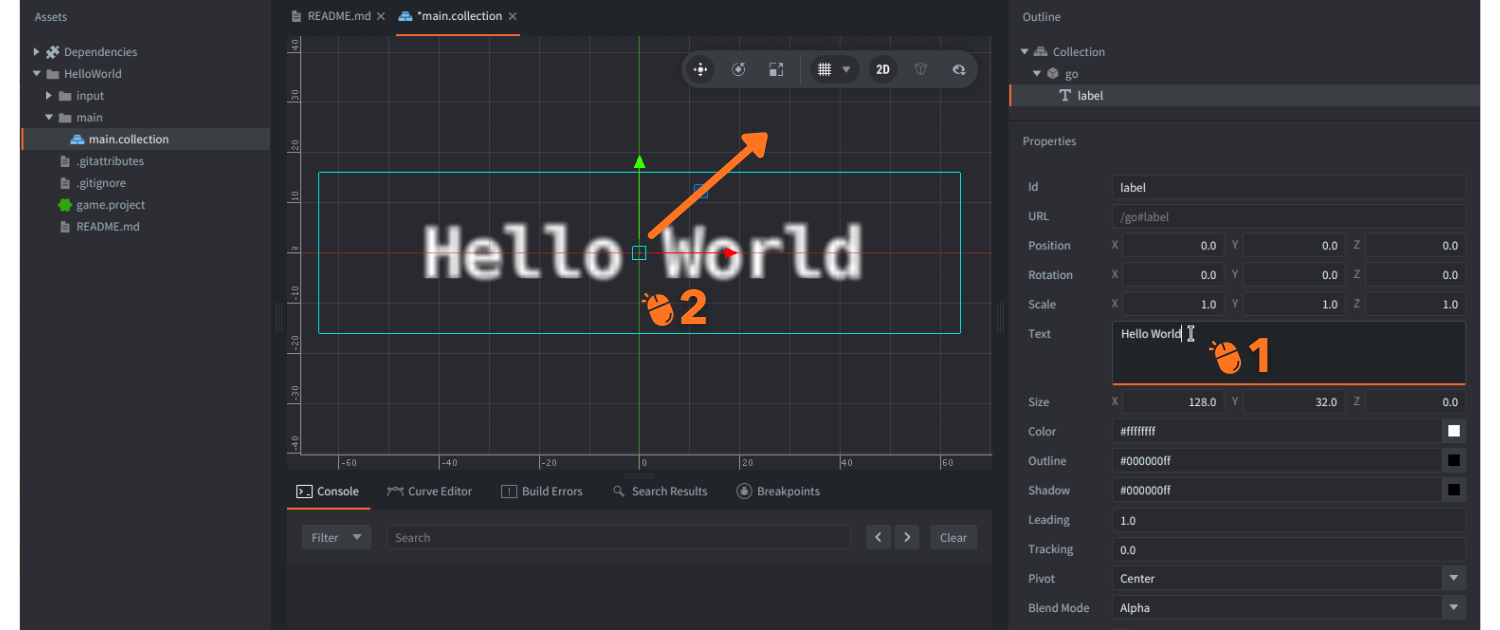Select the Rotate tool in the scene toolbar
Viewport: 1500px width, 630px height.
click(738, 69)
